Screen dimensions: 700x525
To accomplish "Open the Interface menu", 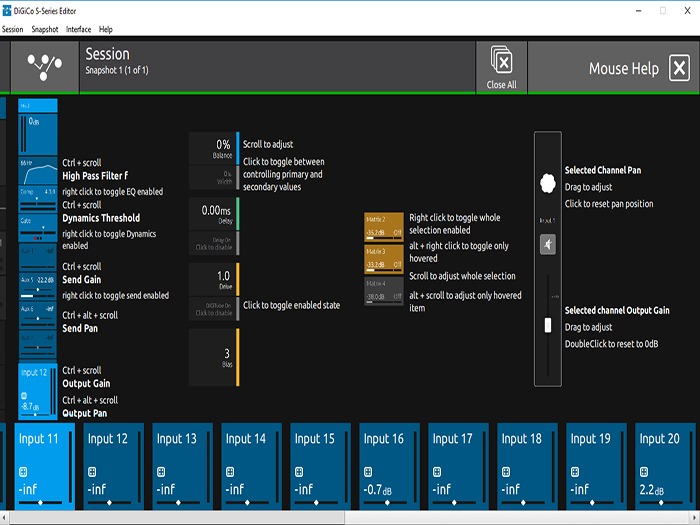I will (x=78, y=30).
